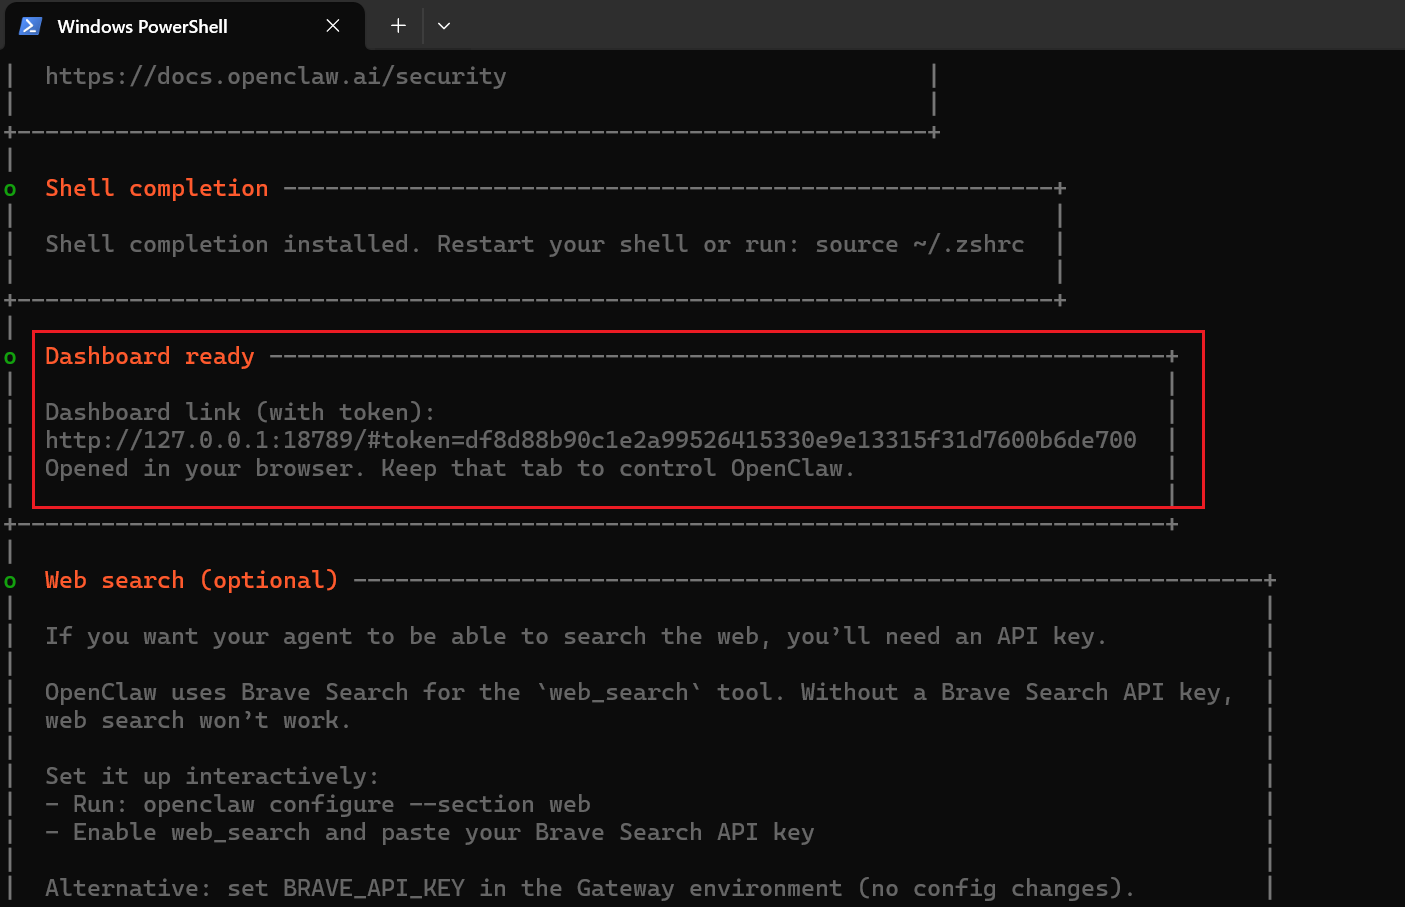Click green marker beside Dashboard ready heading
The width and height of the screenshot is (1405, 907).
(10, 357)
